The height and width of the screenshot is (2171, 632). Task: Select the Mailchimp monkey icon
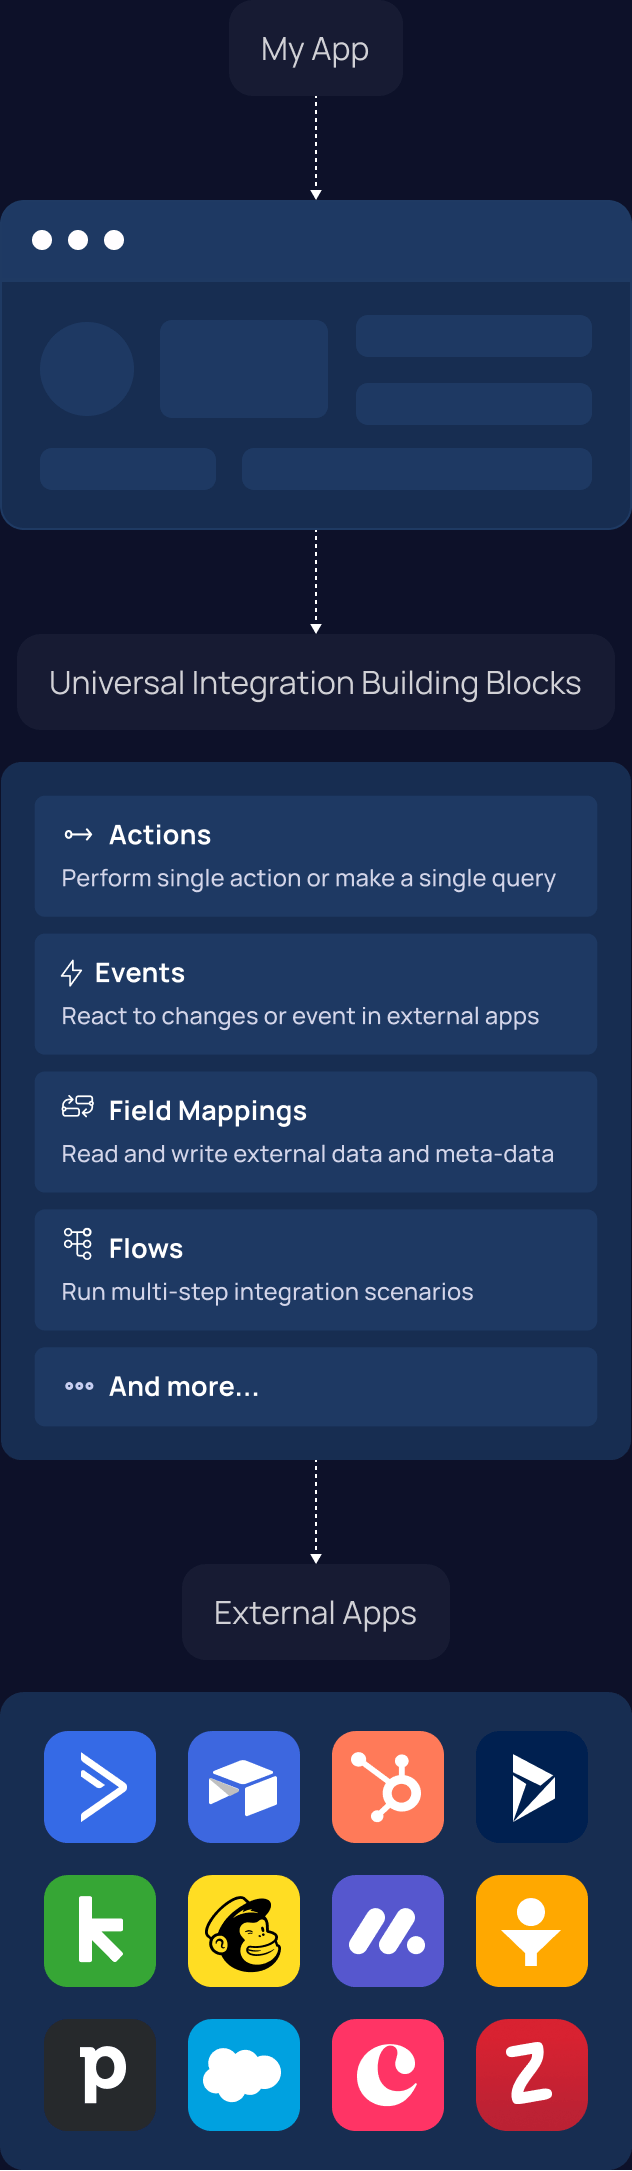(x=244, y=1931)
